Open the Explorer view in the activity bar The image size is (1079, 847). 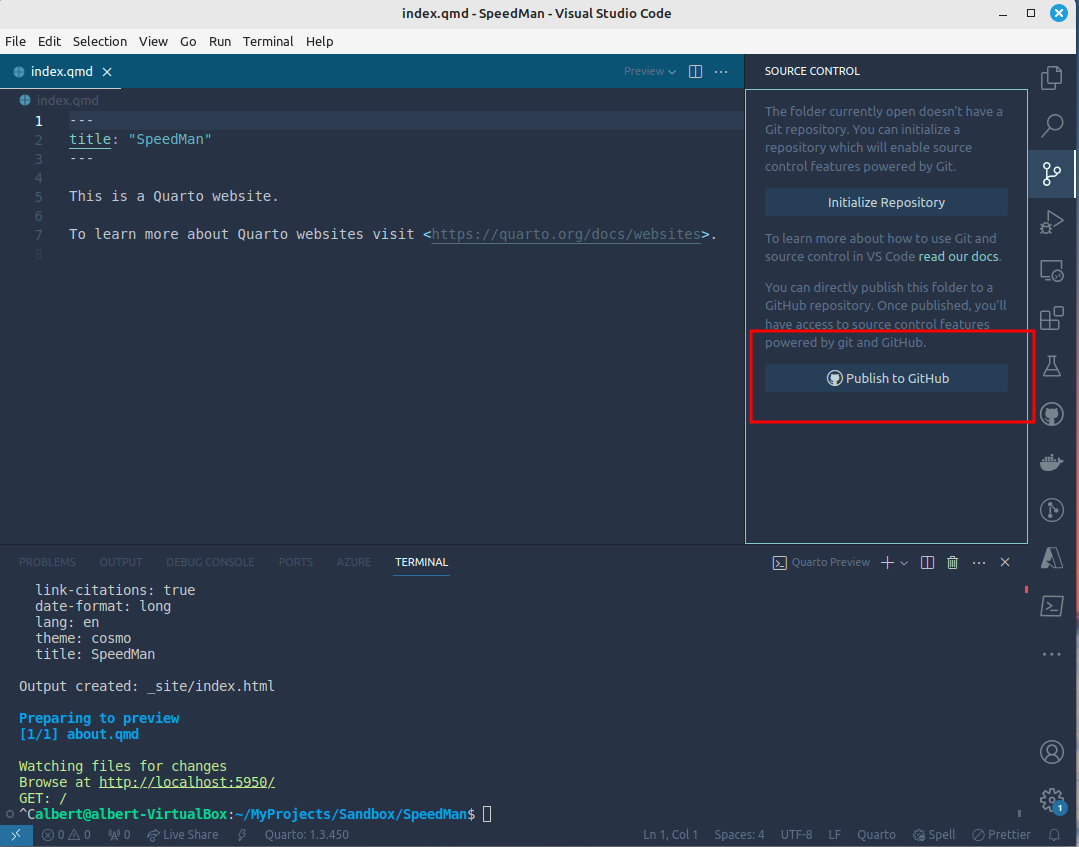point(1051,78)
